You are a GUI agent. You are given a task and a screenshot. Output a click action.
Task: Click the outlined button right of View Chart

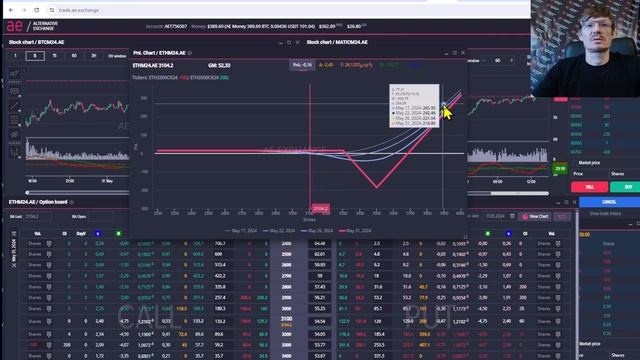pos(562,217)
